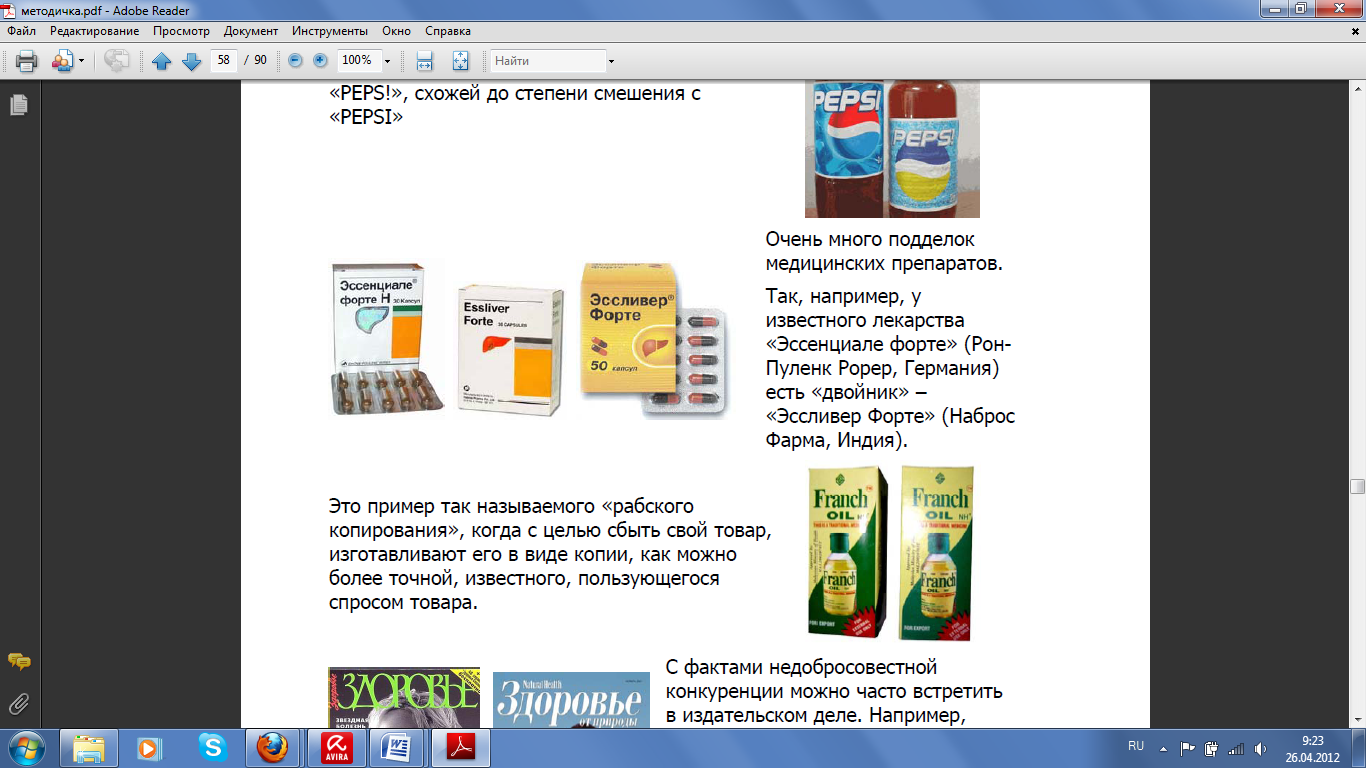Screen dimensions: 1366x768
Task: Click the green Здоровье magazine cover
Action: [404, 697]
